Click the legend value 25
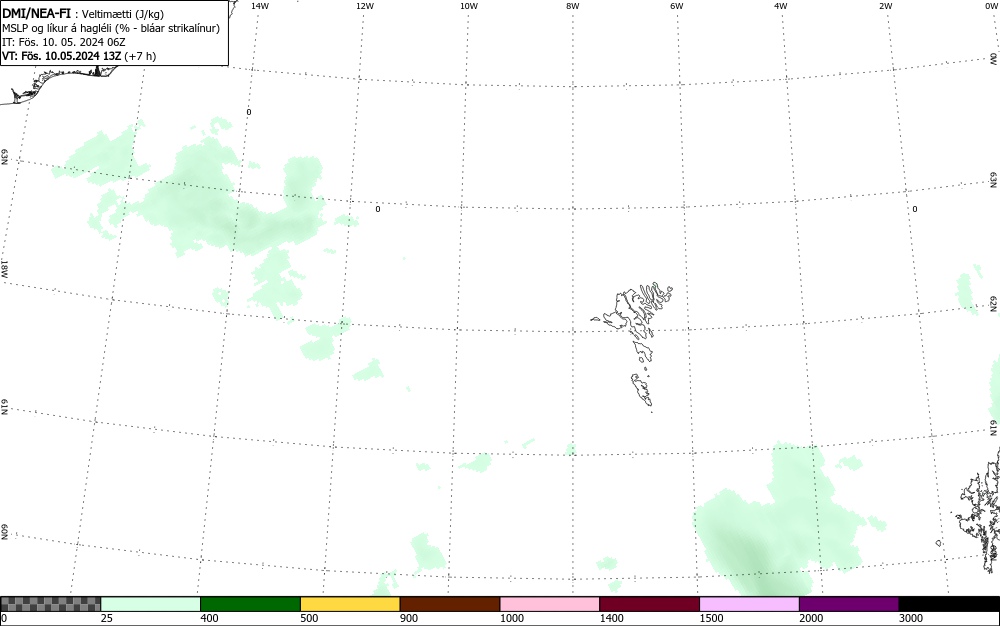Screen dimensions: 1000x626 (x=107, y=618)
